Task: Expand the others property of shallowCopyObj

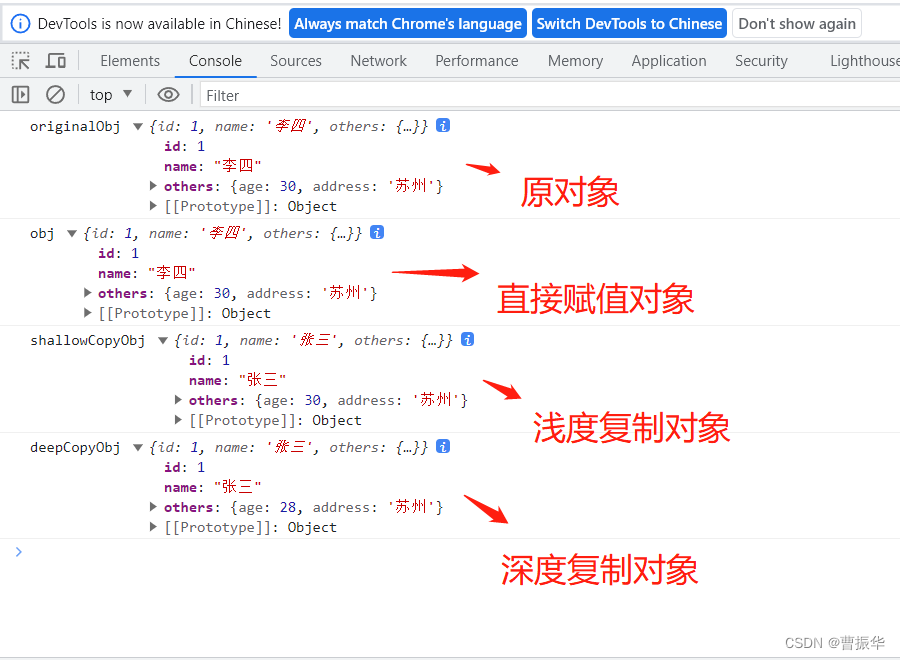Action: point(178,399)
